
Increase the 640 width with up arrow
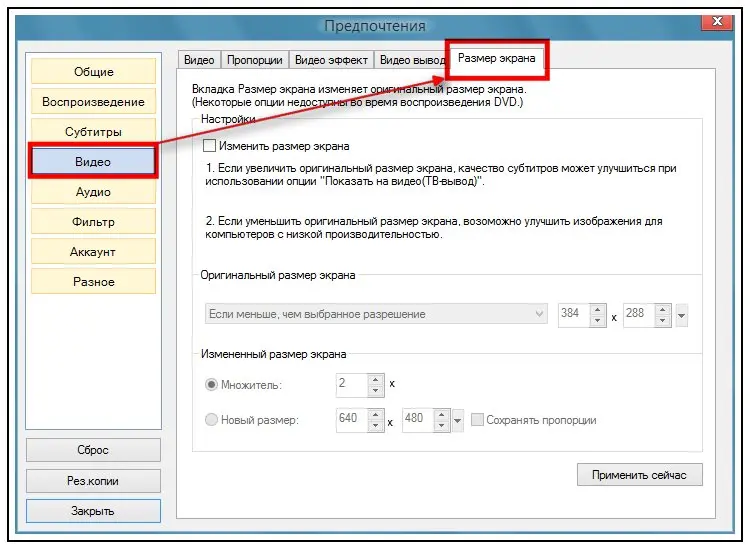coord(375,415)
